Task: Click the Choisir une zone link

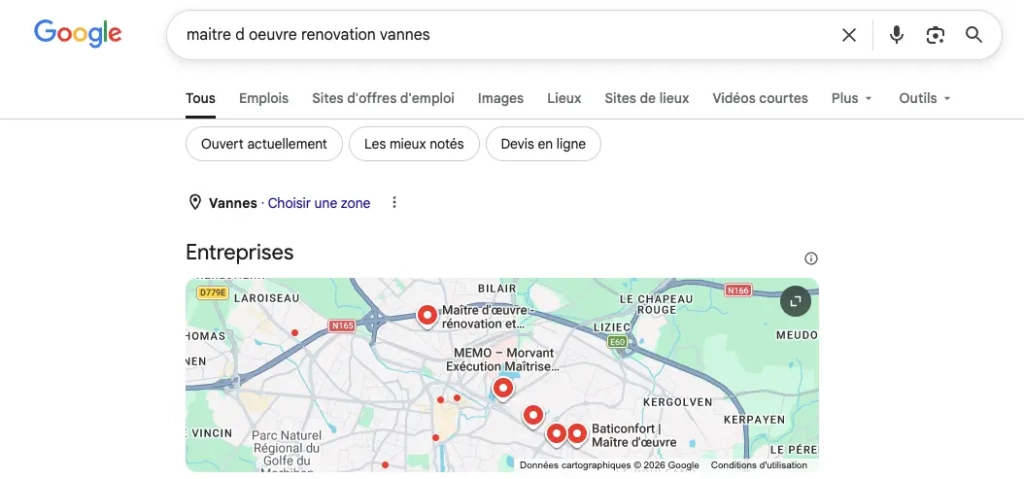Action: [319, 203]
